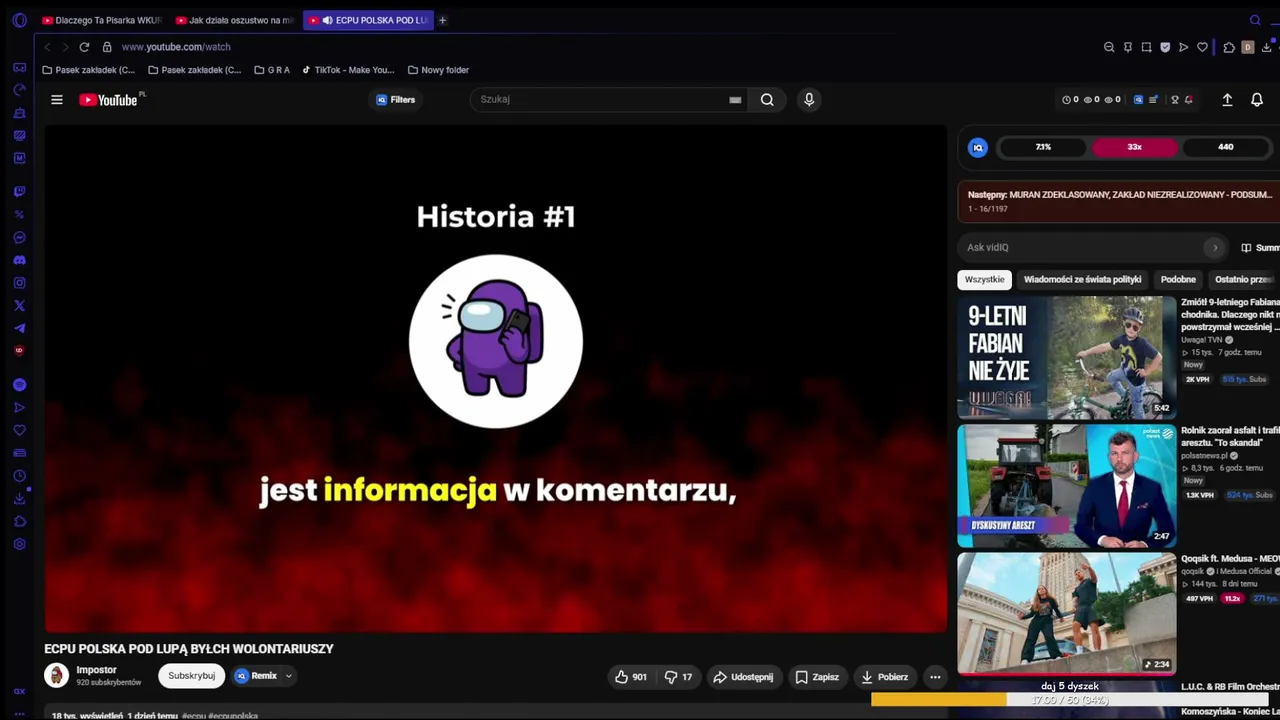Expand the Remix dropdown arrow
This screenshot has height=720, width=1280.
pos(288,676)
